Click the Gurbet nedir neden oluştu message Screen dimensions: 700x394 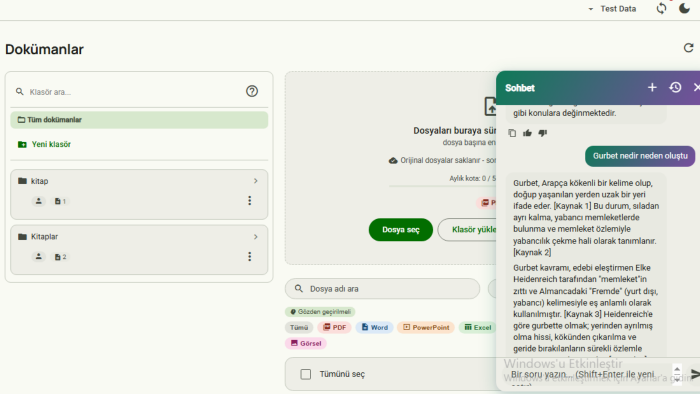click(x=640, y=156)
